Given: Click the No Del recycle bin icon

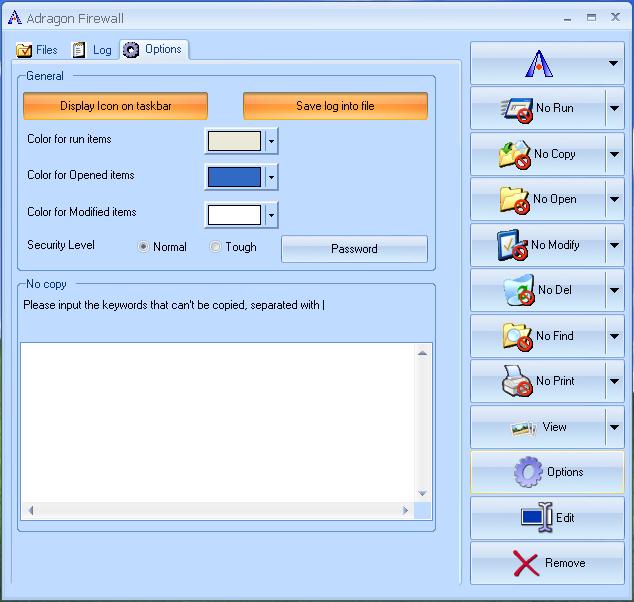Looking at the screenshot, I should (x=519, y=290).
